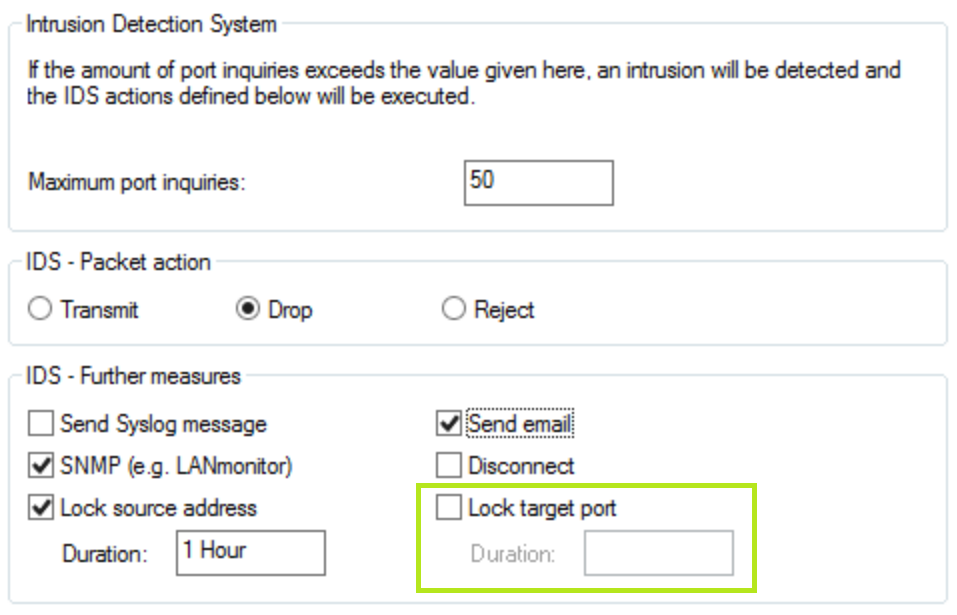Click the 'SNMP (e.g. LANmonitor)' label text
The image size is (957, 615).
[x=176, y=466]
